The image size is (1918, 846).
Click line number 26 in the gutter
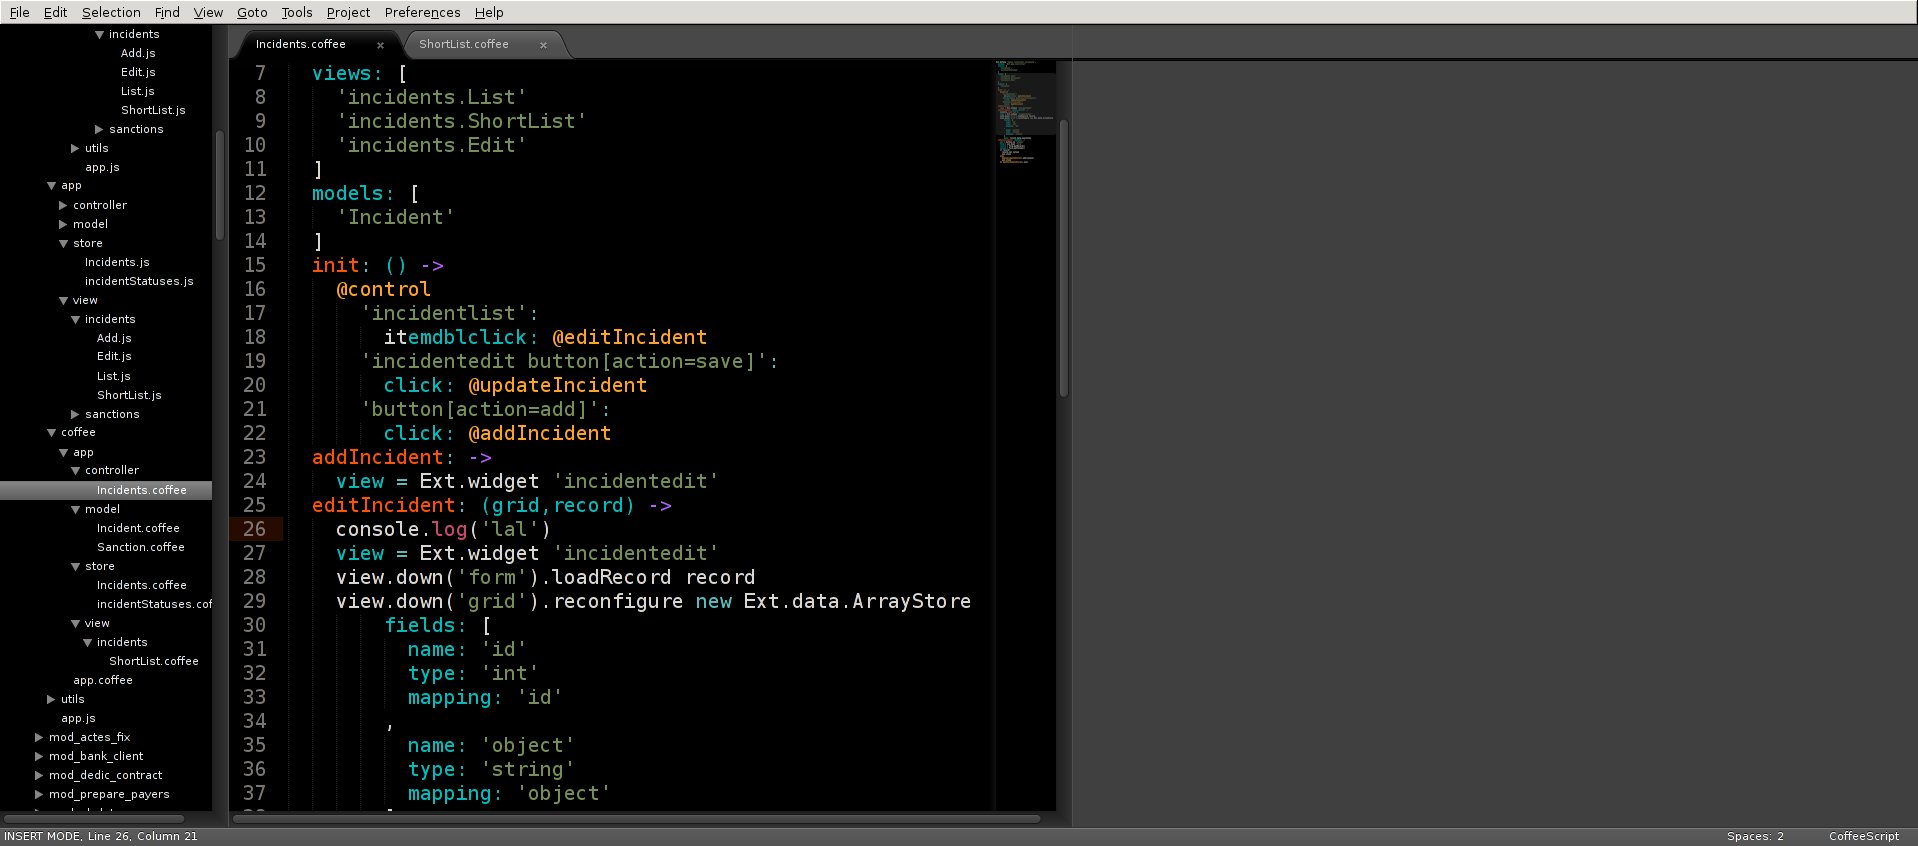(255, 529)
